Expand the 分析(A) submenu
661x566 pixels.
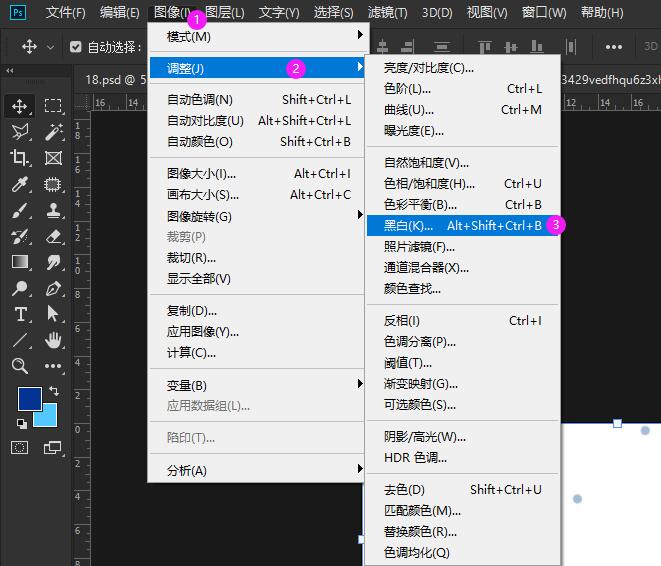click(x=256, y=470)
